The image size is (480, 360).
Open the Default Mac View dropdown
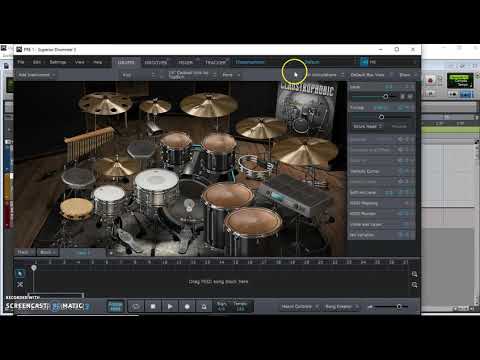point(371,75)
